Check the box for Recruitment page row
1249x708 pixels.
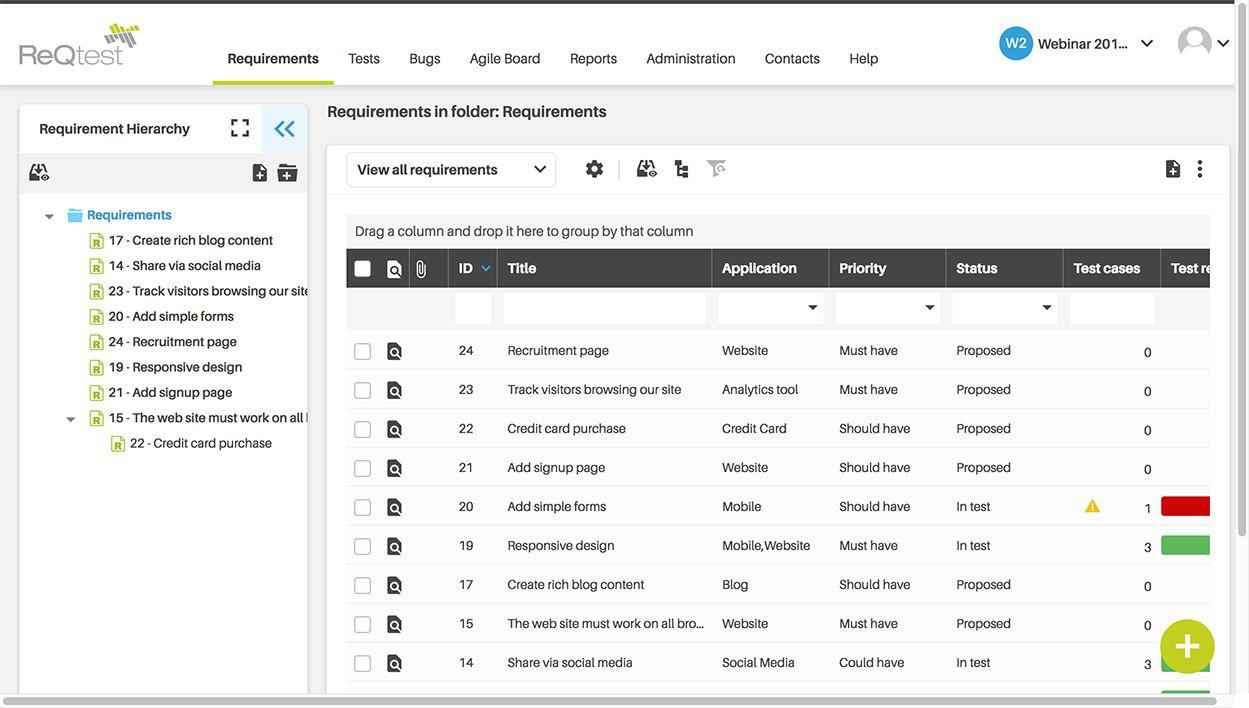363,352
